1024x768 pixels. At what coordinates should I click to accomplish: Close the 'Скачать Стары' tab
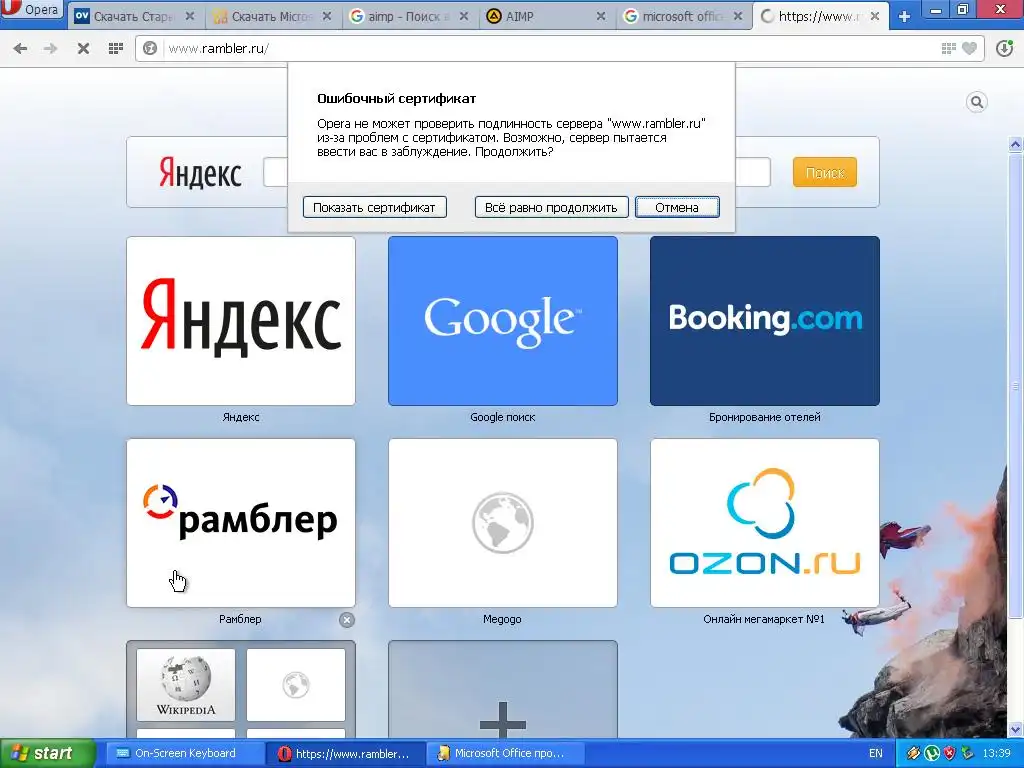pos(189,16)
